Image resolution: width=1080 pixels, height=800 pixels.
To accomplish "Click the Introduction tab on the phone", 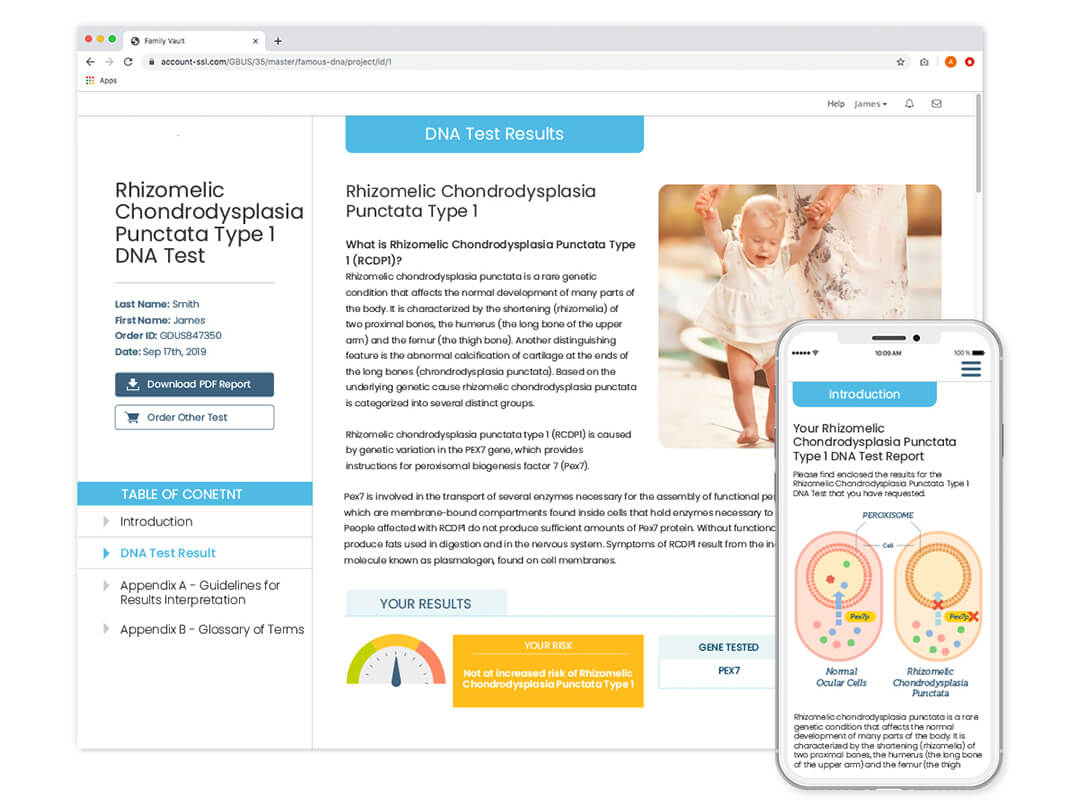I will (864, 394).
